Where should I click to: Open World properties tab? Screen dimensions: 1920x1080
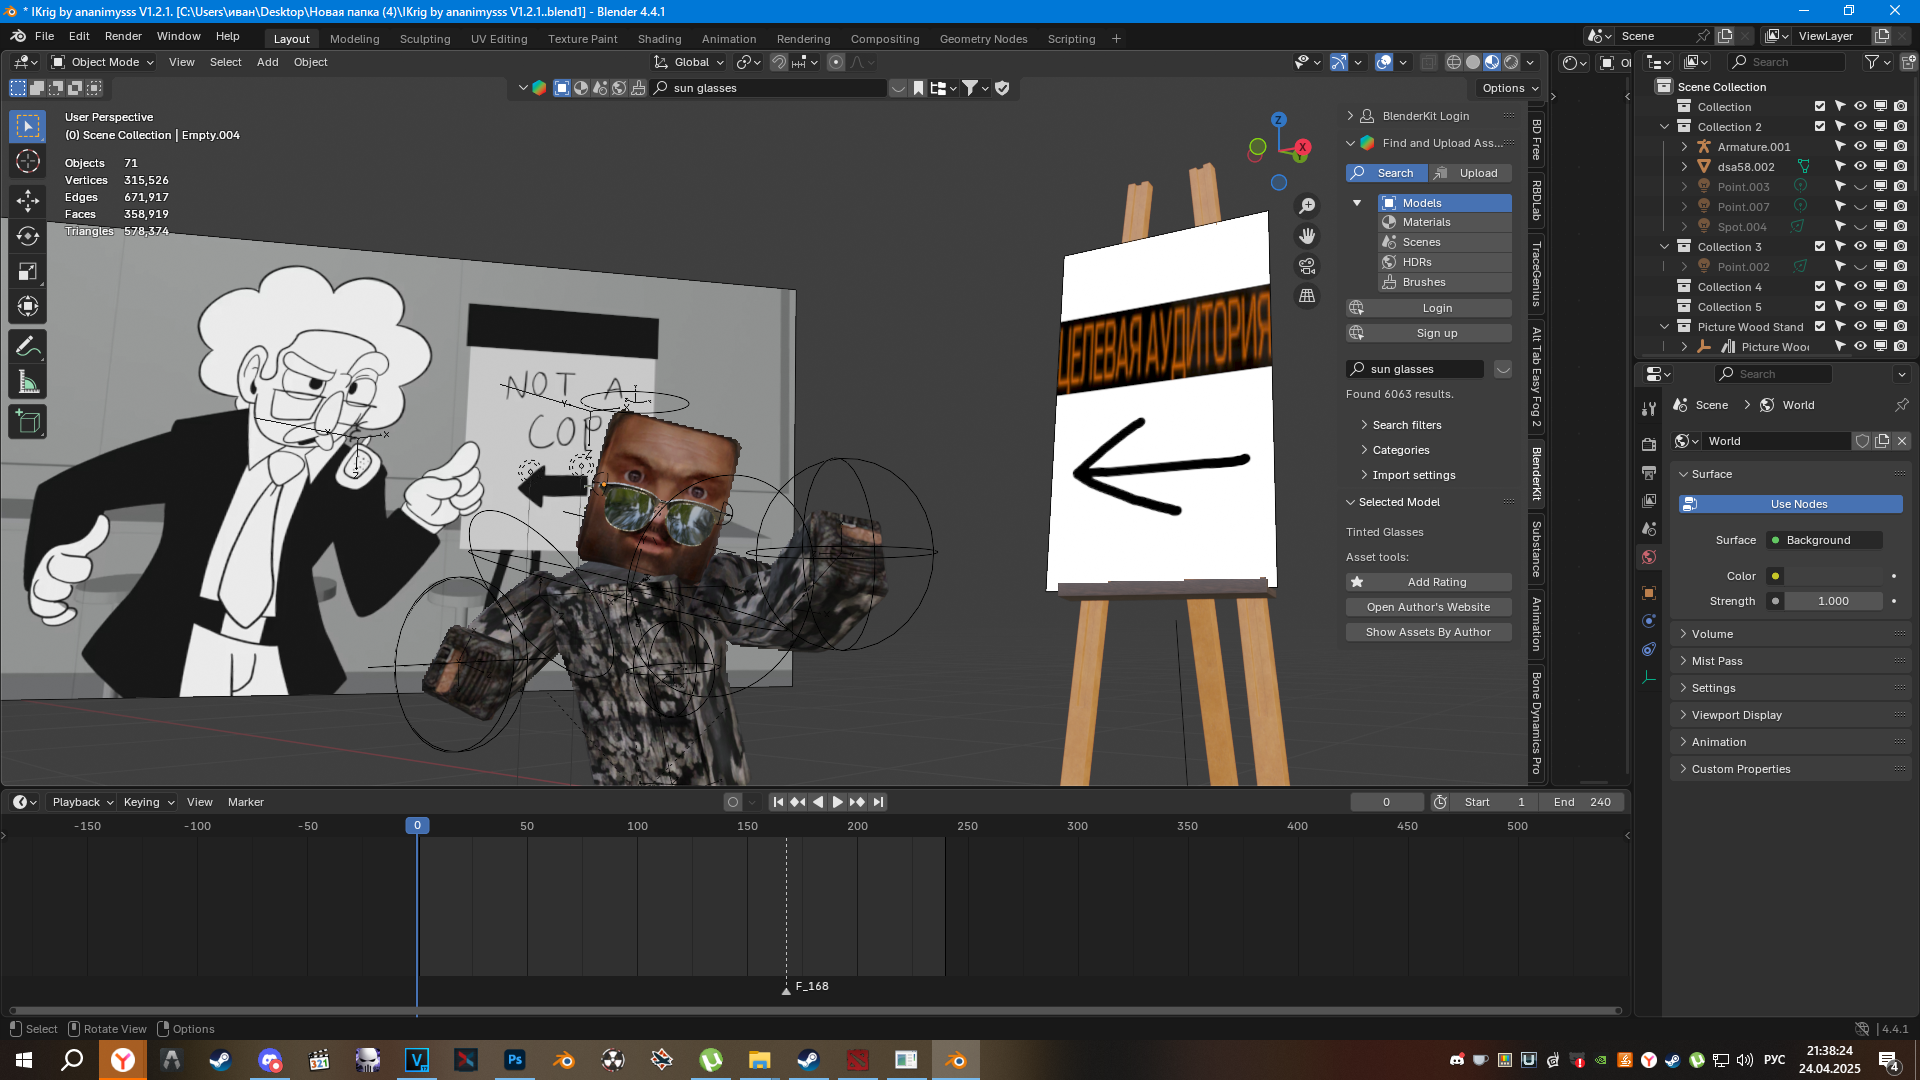coord(1649,557)
